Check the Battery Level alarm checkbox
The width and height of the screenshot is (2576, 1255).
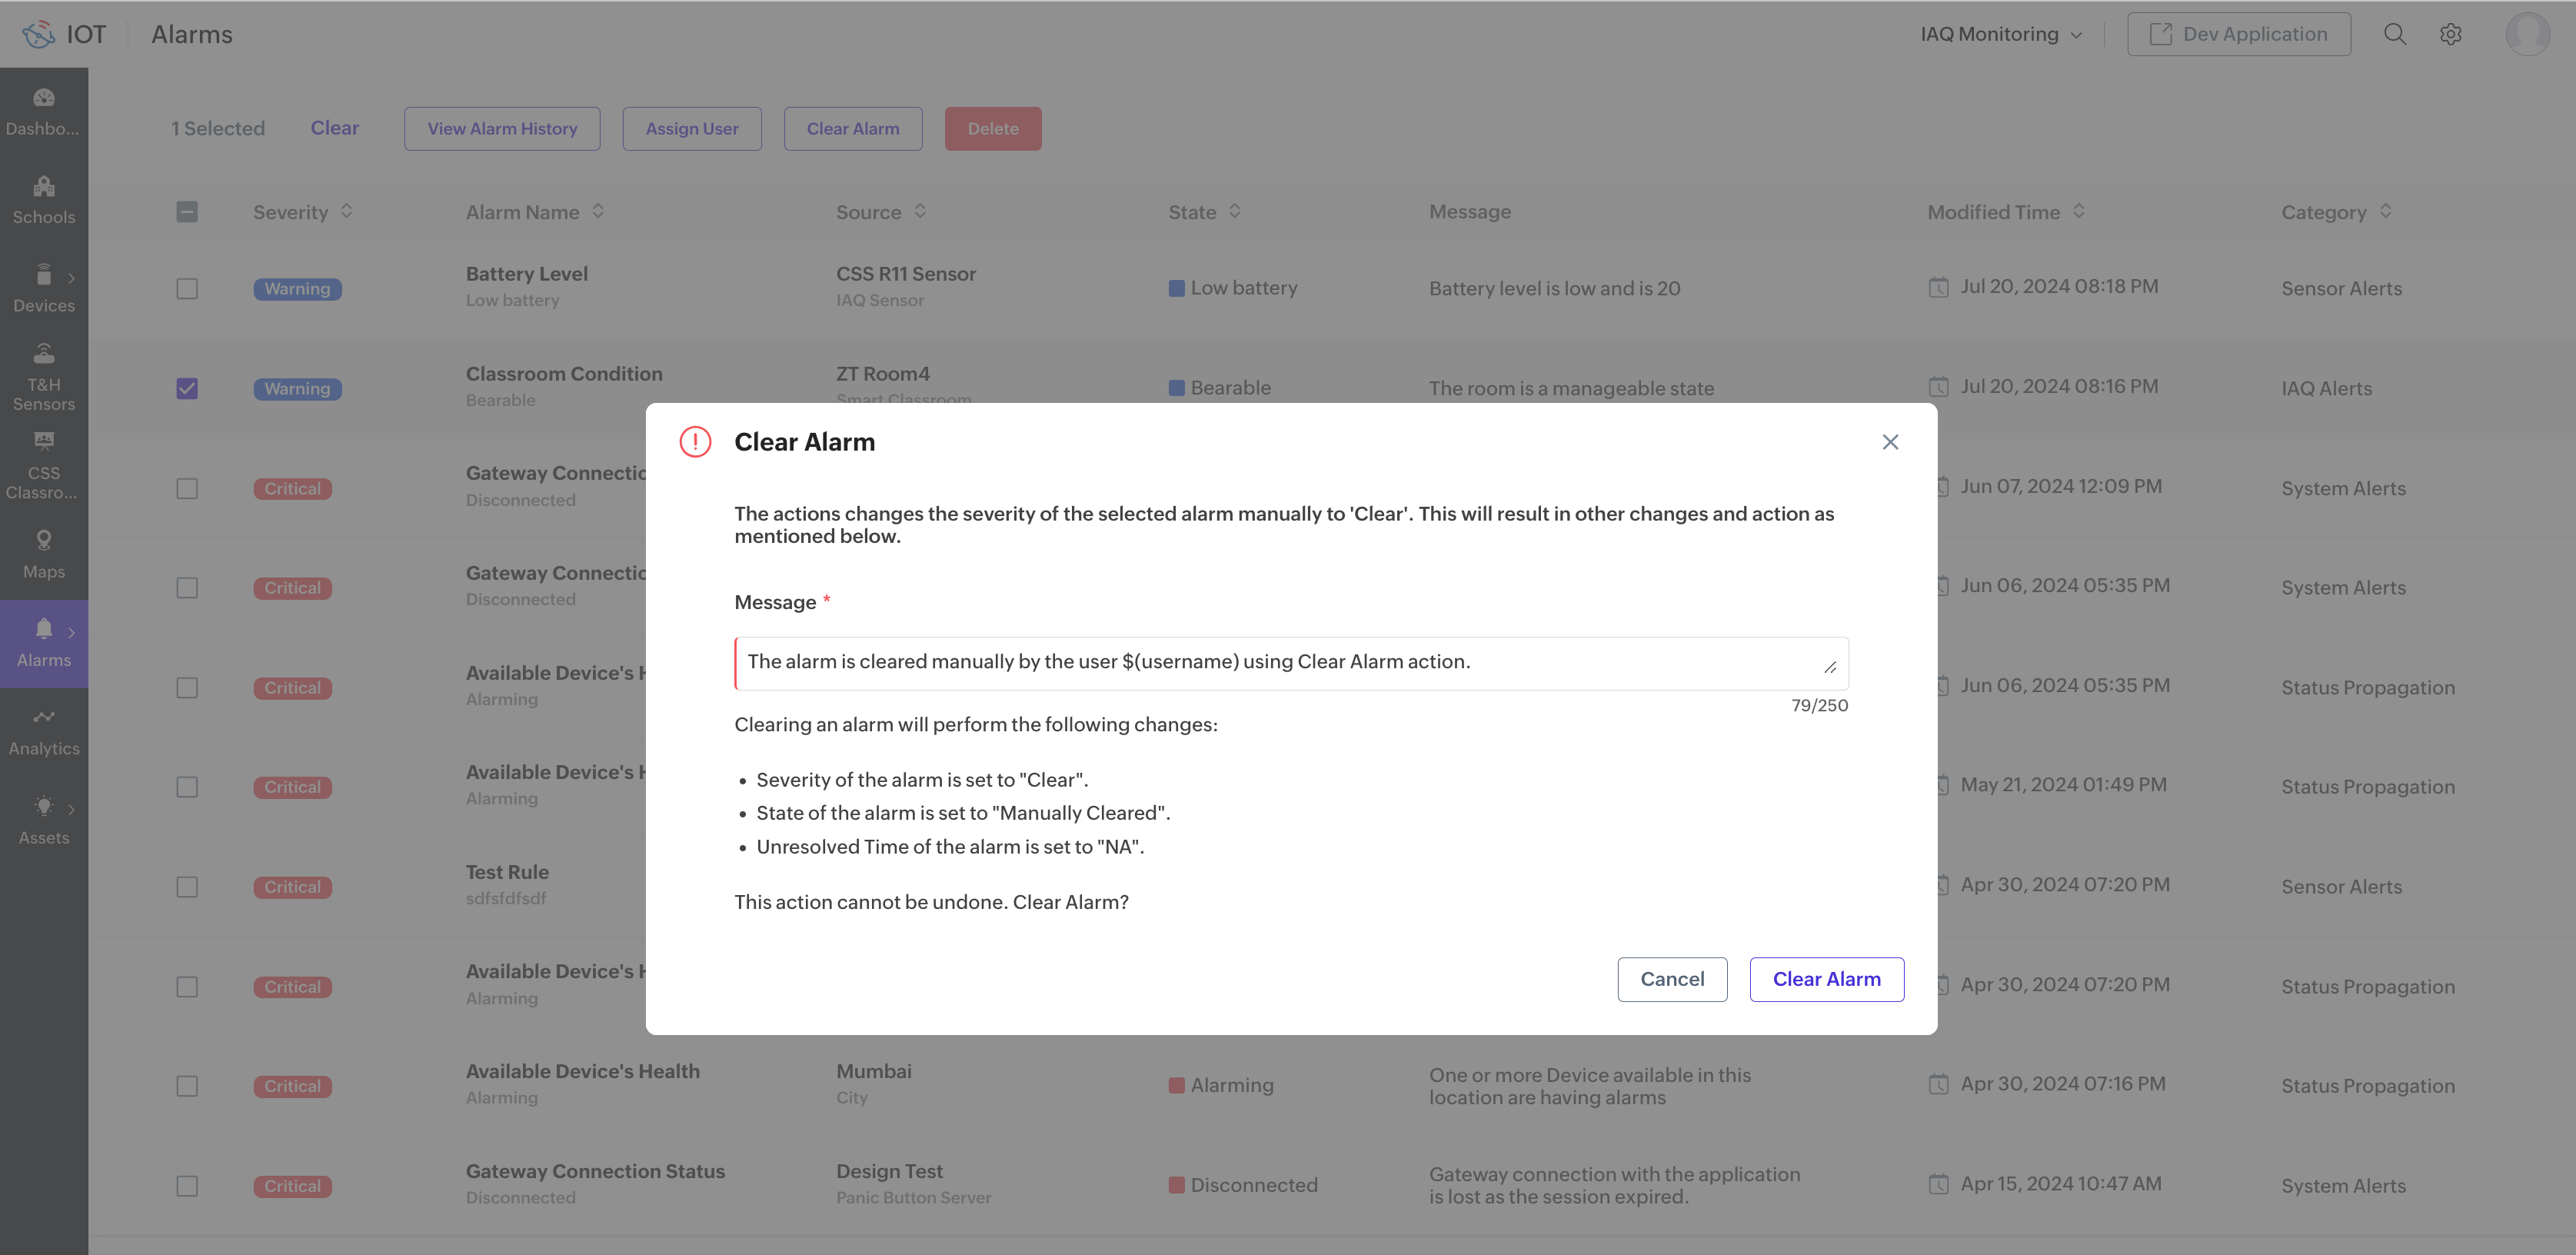(x=187, y=288)
